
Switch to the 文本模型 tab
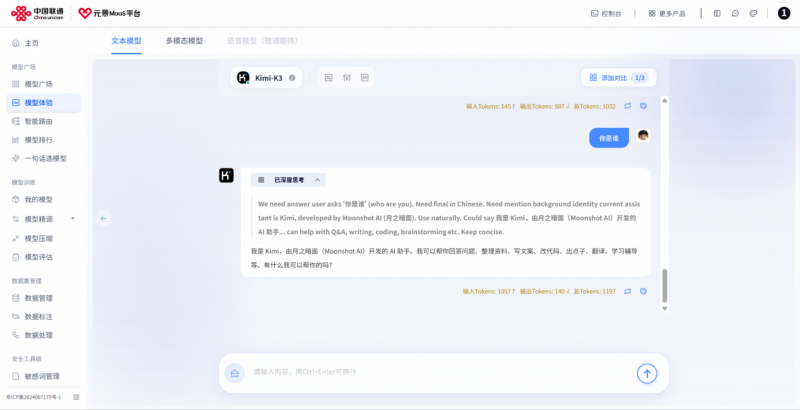[126, 41]
